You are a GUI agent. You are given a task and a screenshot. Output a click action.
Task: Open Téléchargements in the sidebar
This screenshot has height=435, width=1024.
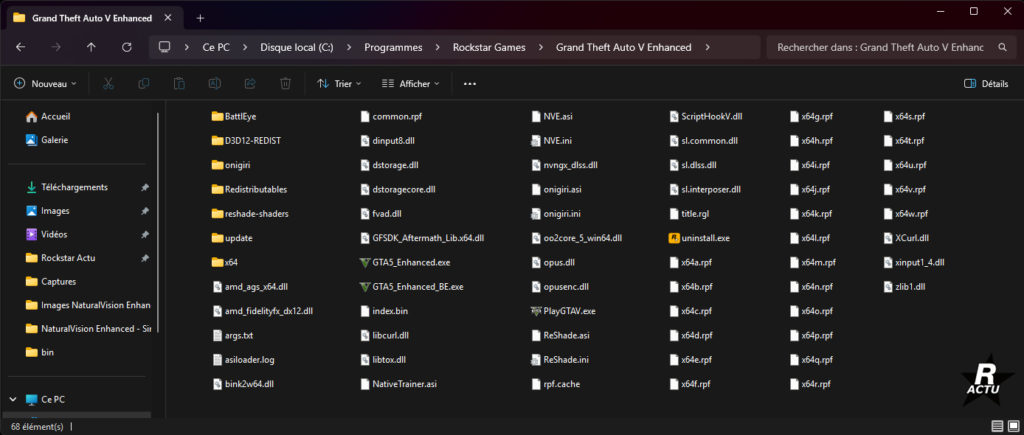tap(66, 187)
